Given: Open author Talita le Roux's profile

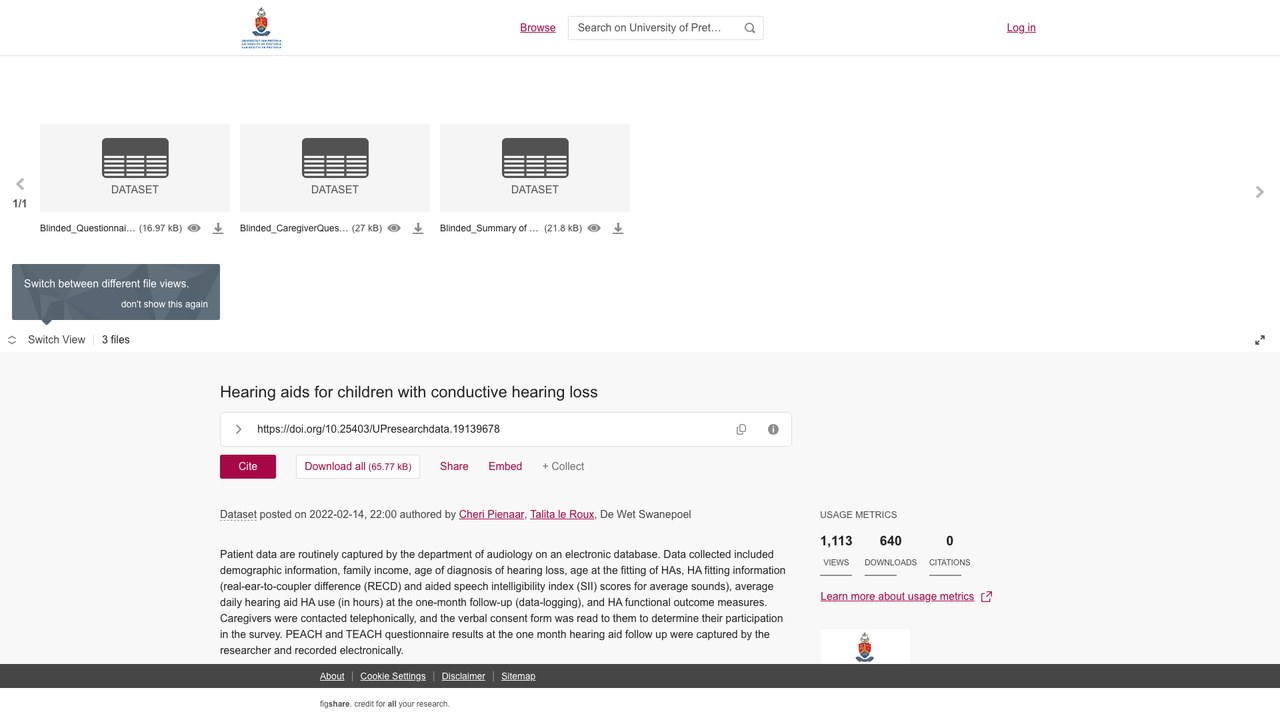Looking at the screenshot, I should tap(562, 514).
